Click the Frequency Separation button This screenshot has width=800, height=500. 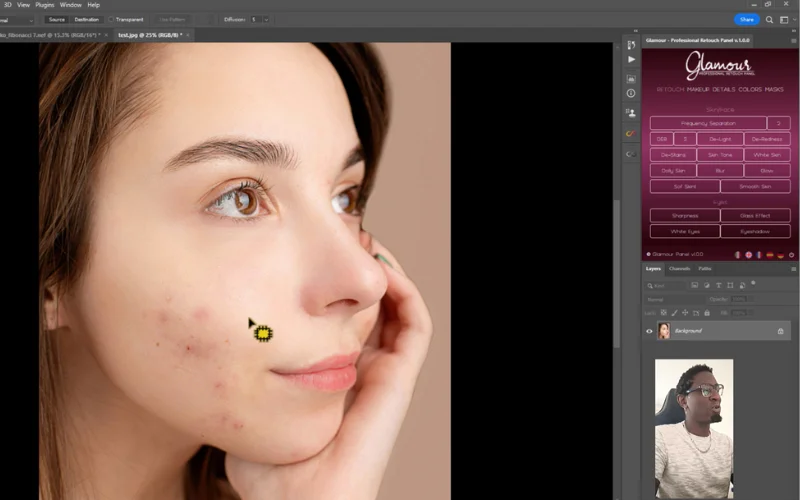tap(707, 123)
